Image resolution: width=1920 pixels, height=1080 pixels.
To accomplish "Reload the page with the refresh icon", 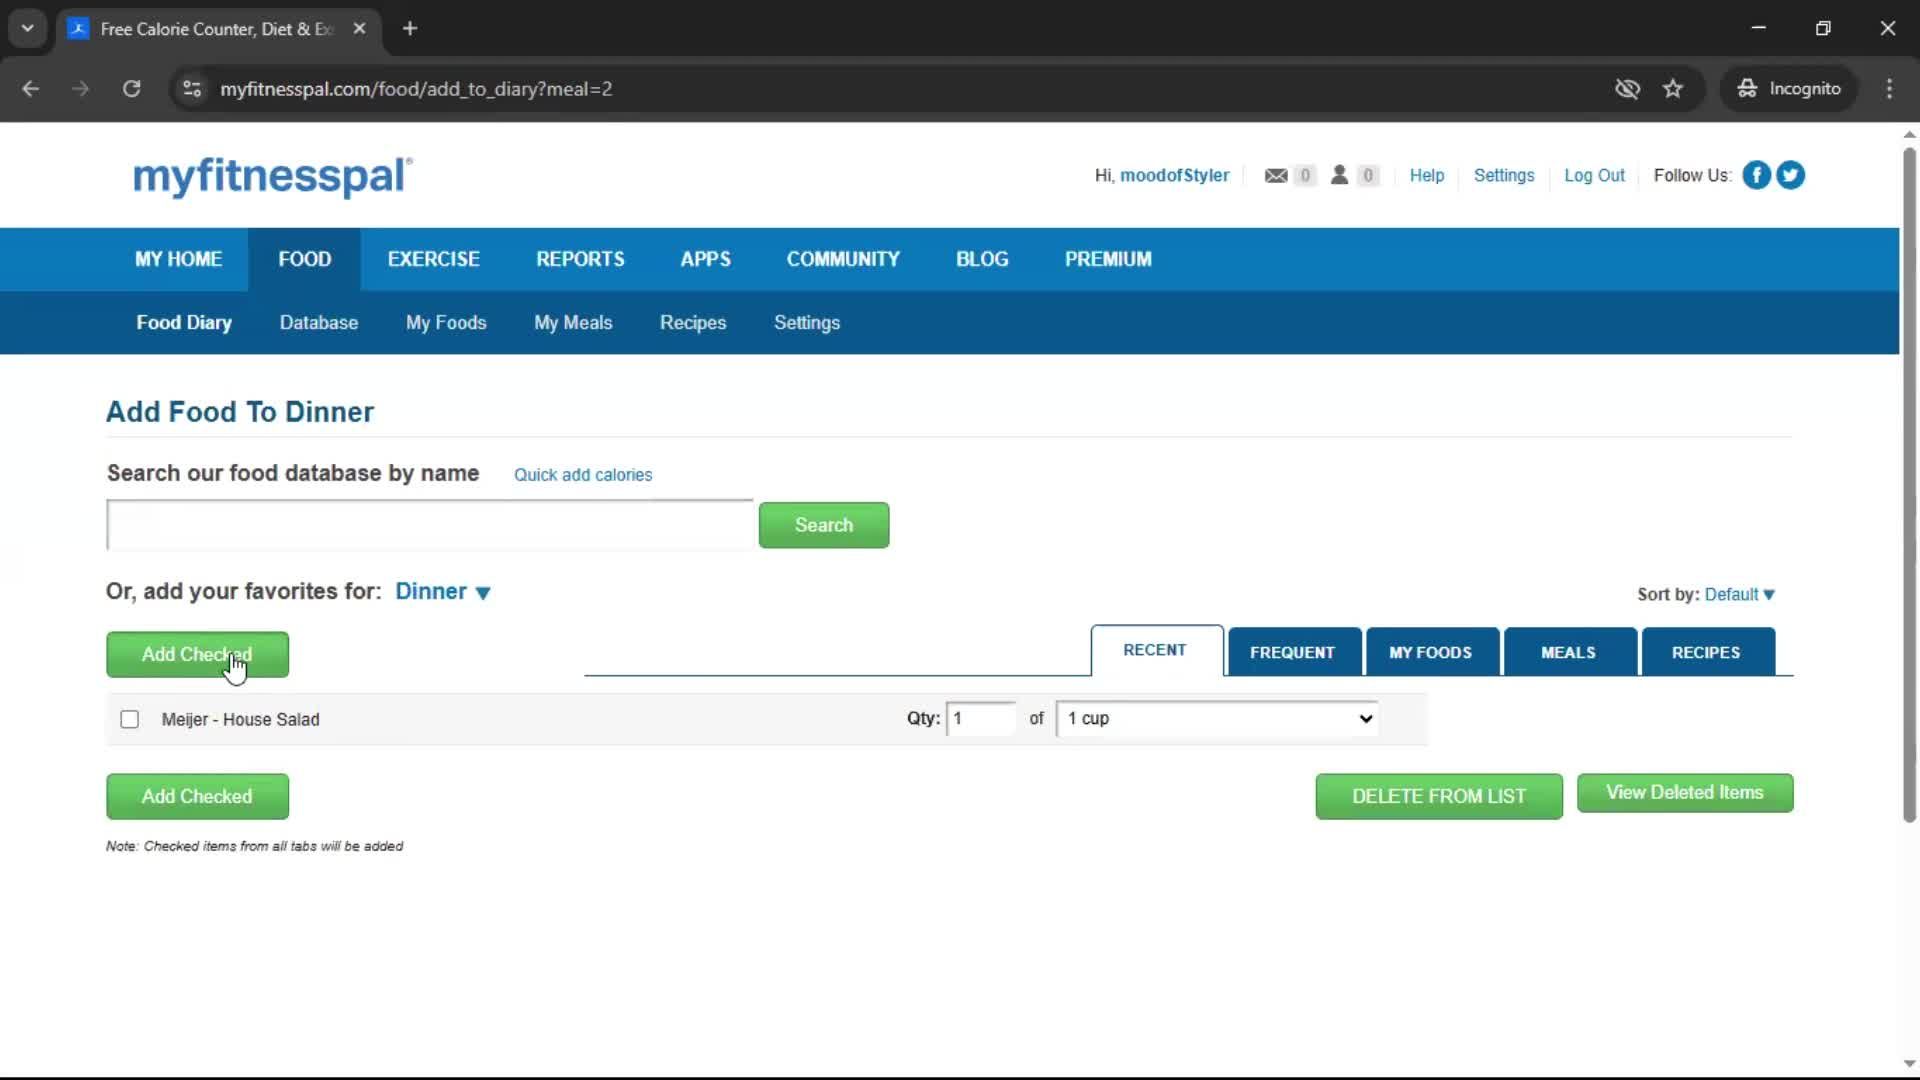I will click(x=131, y=89).
